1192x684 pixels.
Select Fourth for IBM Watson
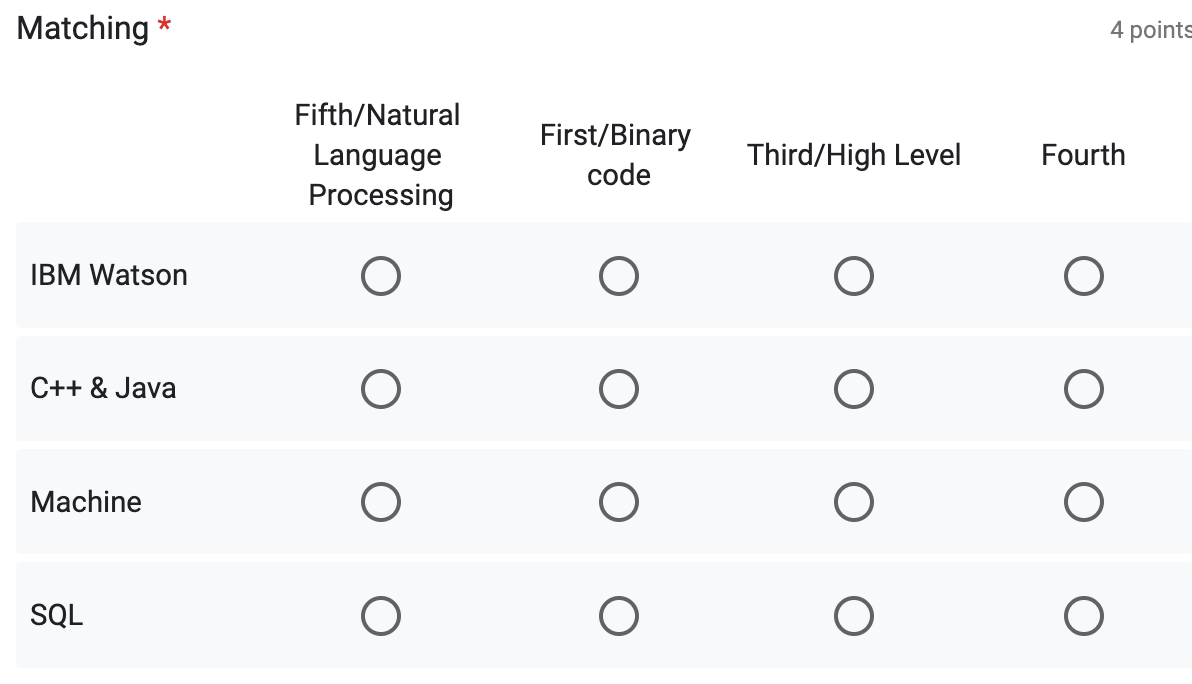[1084, 275]
